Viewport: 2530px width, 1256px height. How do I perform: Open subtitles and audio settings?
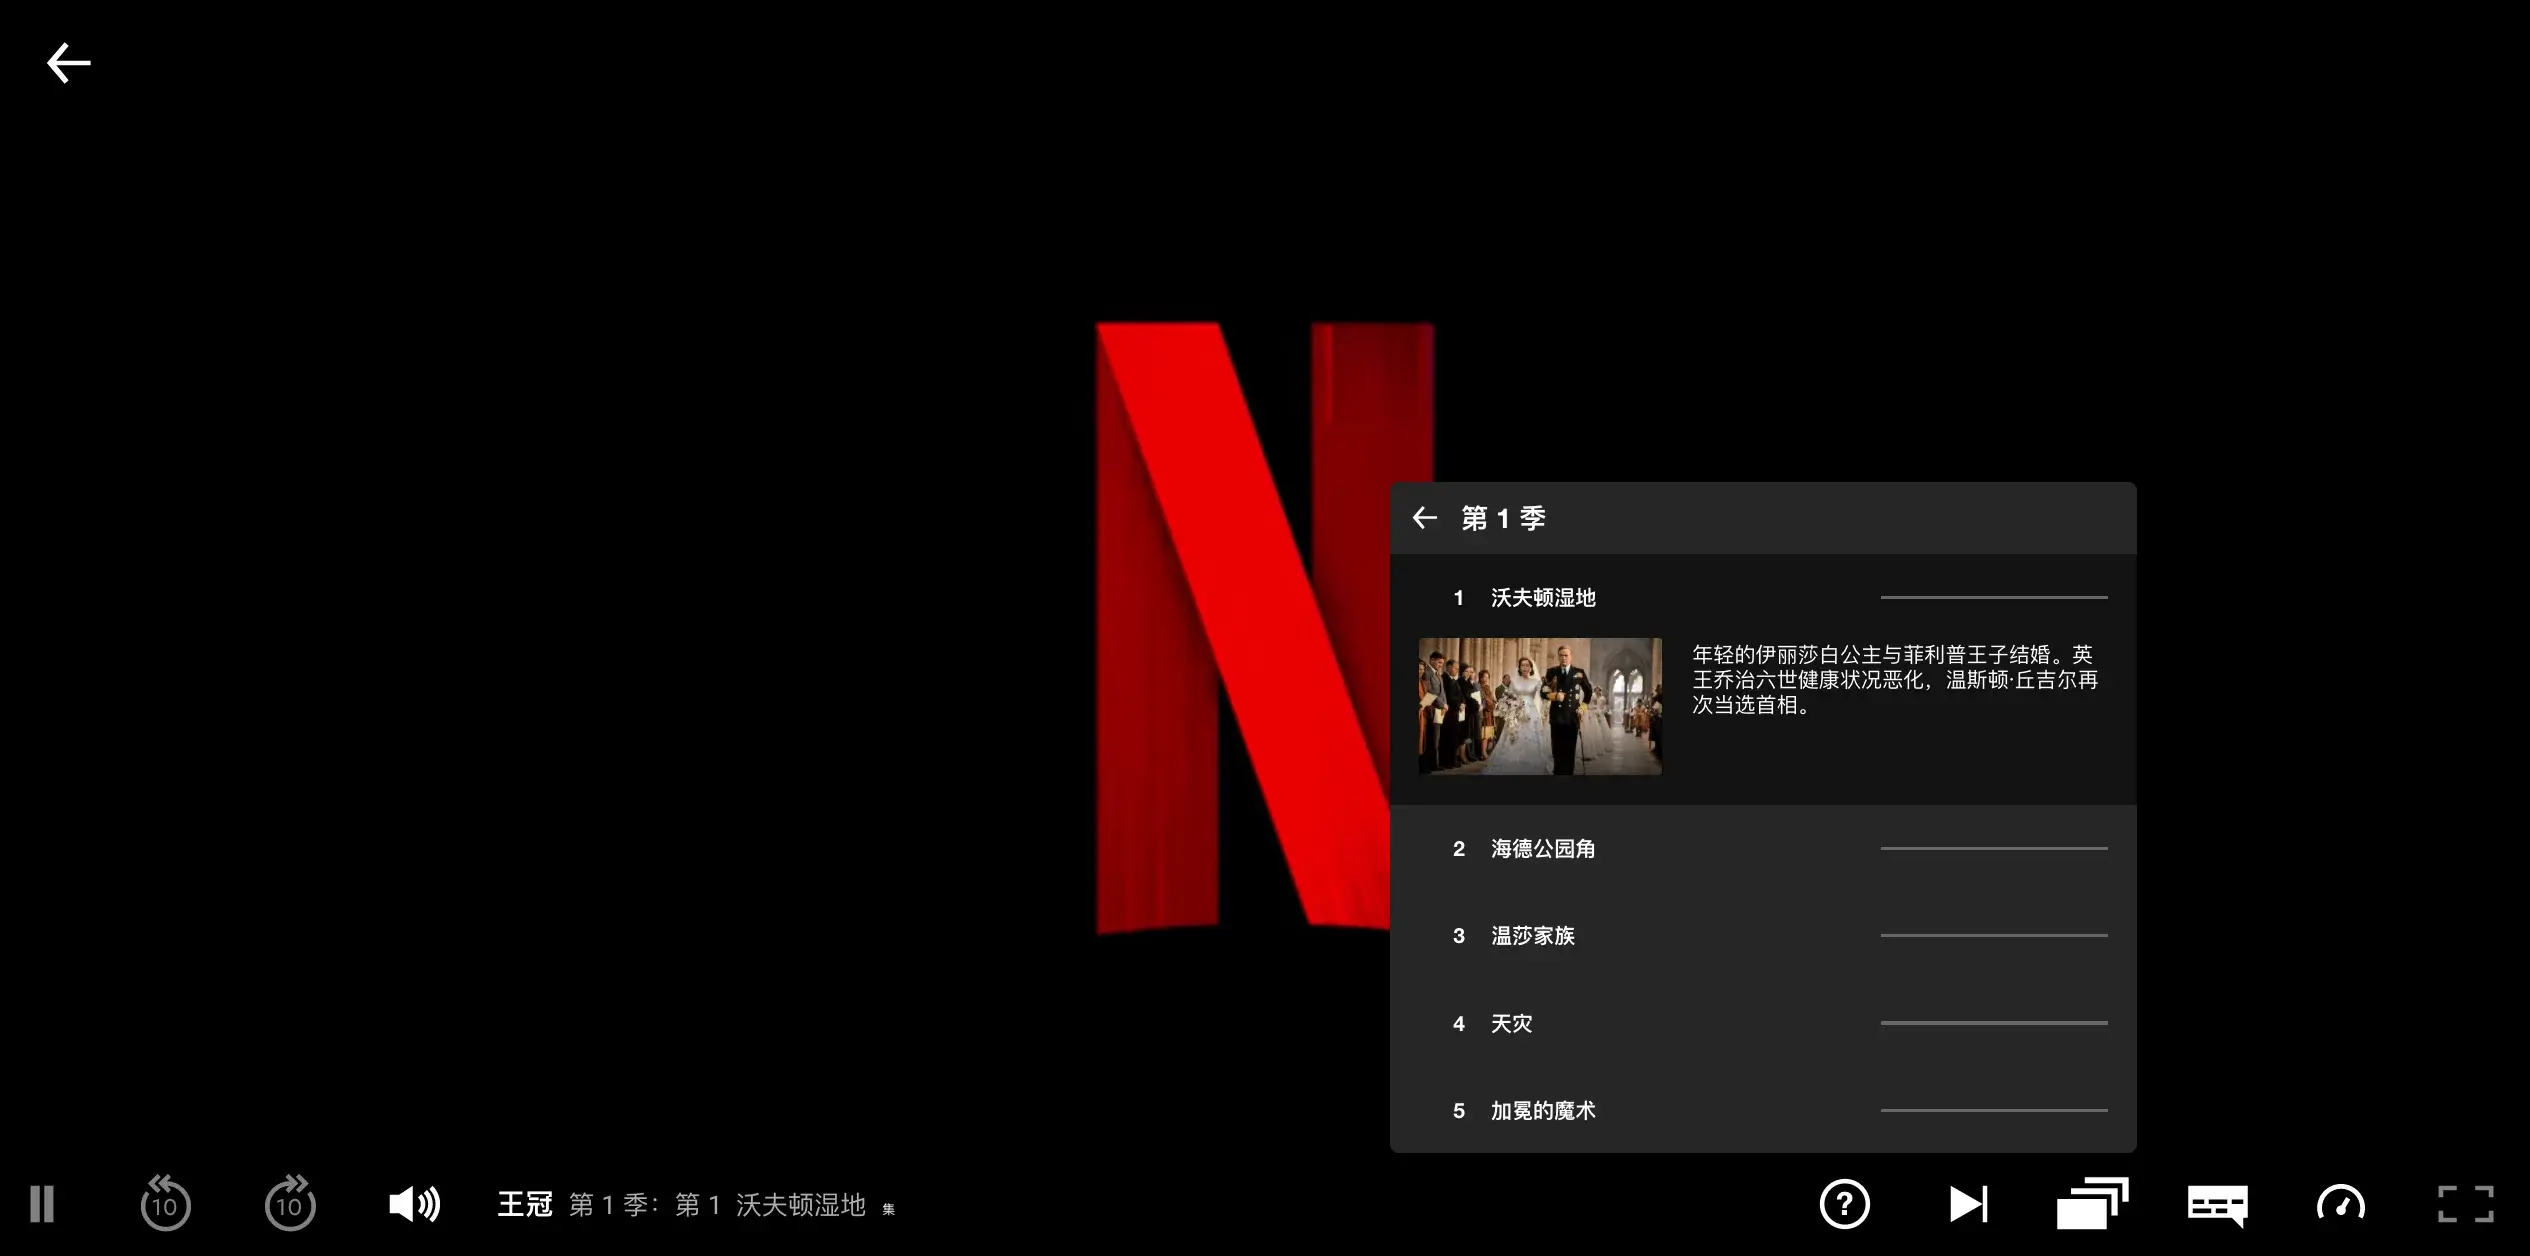tap(2217, 1206)
